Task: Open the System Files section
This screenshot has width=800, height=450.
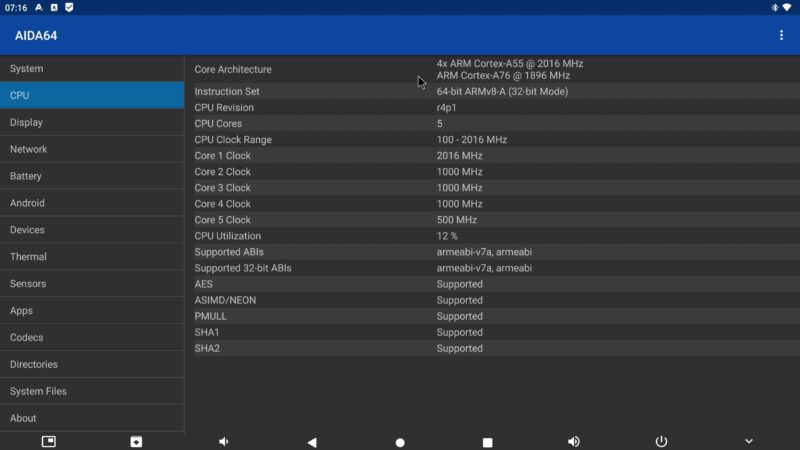Action: click(x=92, y=391)
